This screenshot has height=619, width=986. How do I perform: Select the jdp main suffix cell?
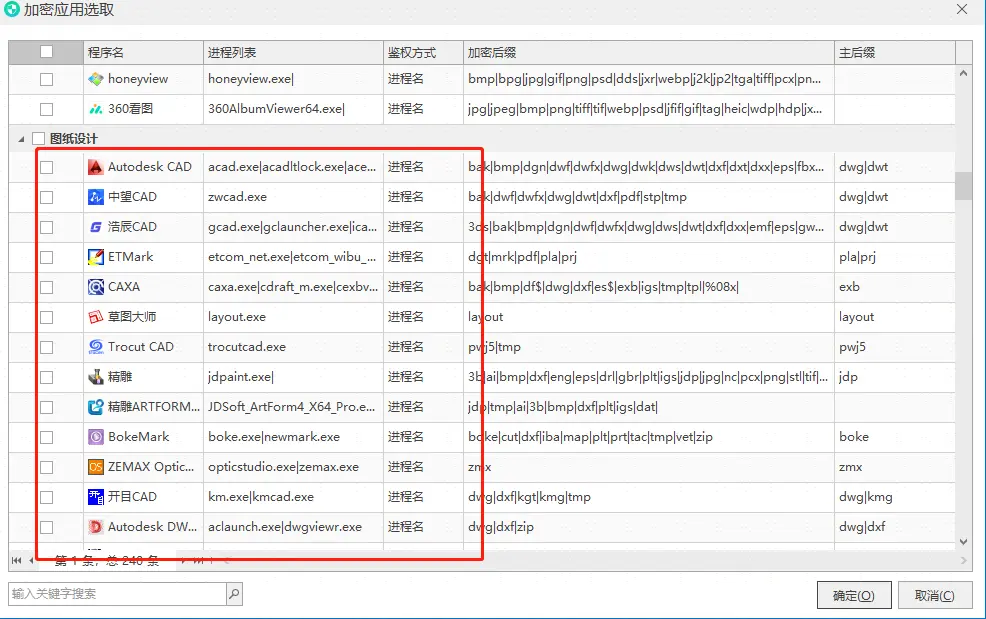(x=895, y=377)
